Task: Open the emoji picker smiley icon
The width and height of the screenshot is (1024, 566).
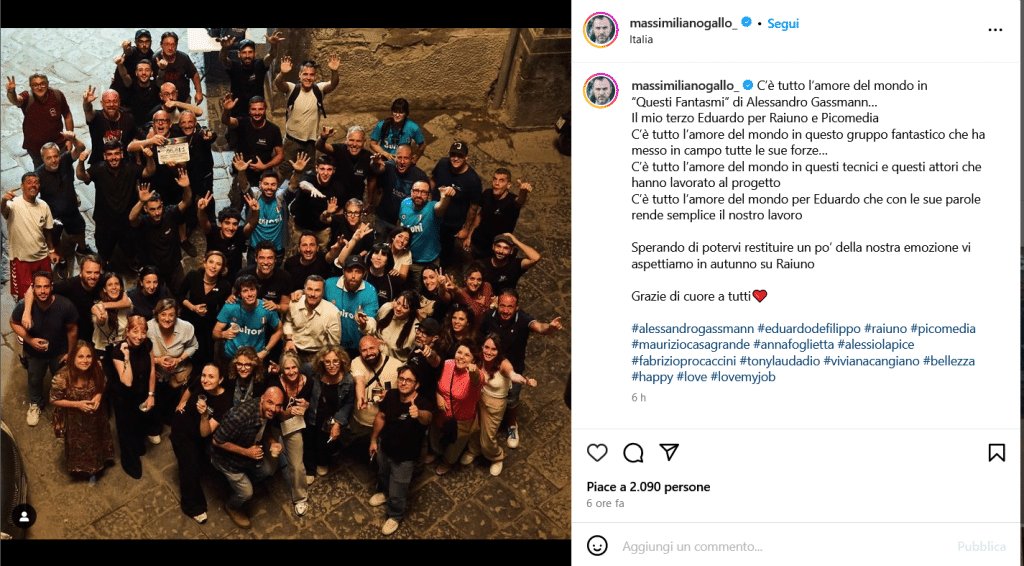Action: [597, 546]
